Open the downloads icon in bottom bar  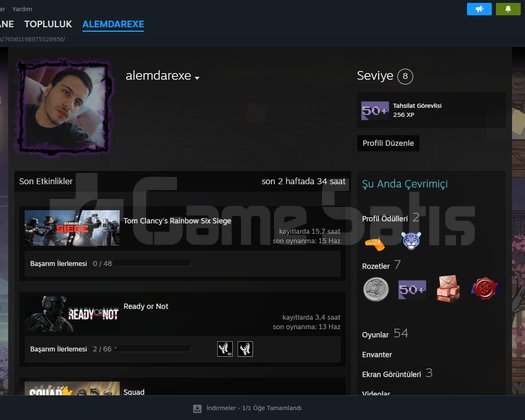pyautogui.click(x=197, y=408)
